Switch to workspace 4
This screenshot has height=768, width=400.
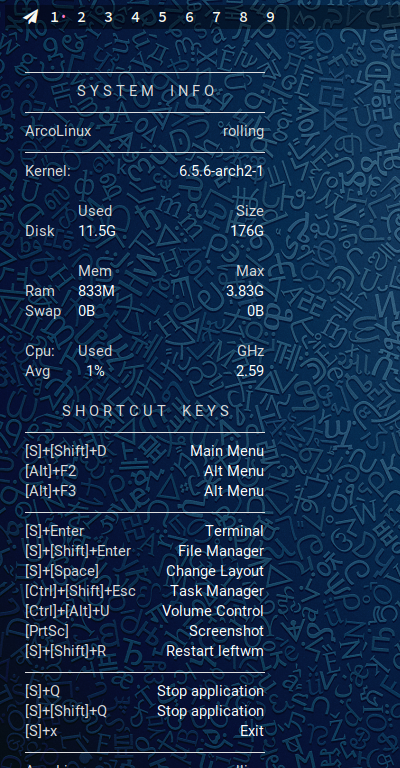[135, 18]
